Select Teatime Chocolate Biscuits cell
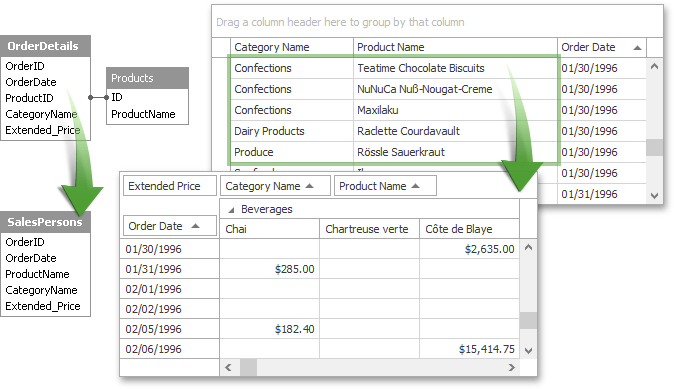Image resolution: width=674 pixels, height=389 pixels. 455,68
